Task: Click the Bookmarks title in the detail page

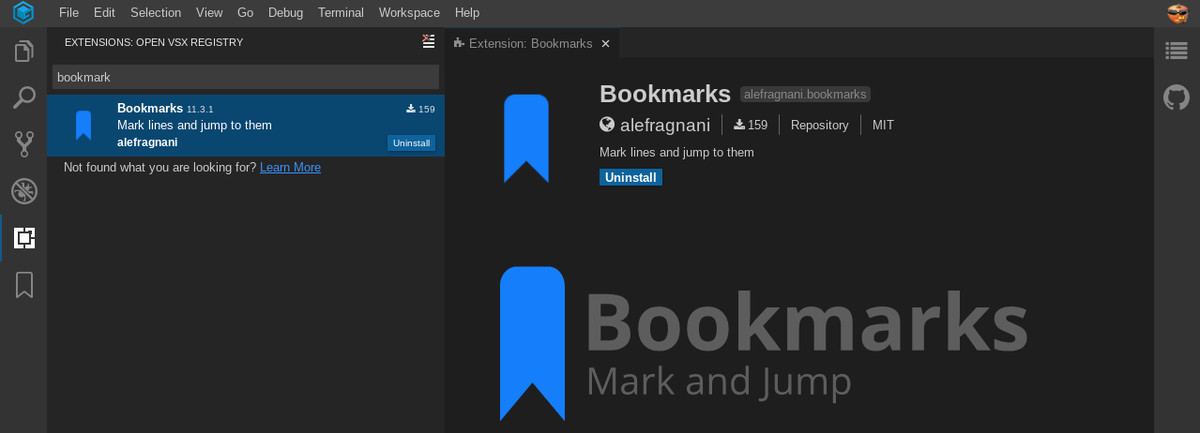Action: click(665, 93)
